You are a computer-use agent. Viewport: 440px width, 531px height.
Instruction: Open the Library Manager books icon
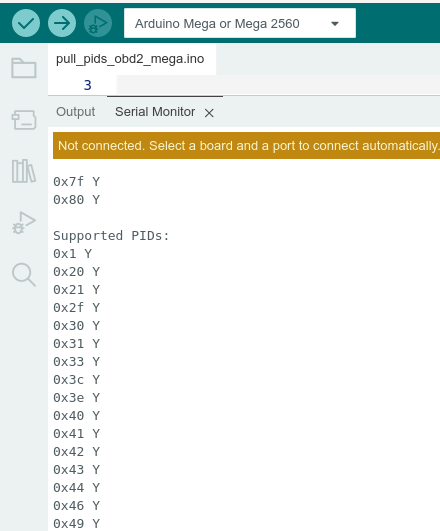(24, 171)
